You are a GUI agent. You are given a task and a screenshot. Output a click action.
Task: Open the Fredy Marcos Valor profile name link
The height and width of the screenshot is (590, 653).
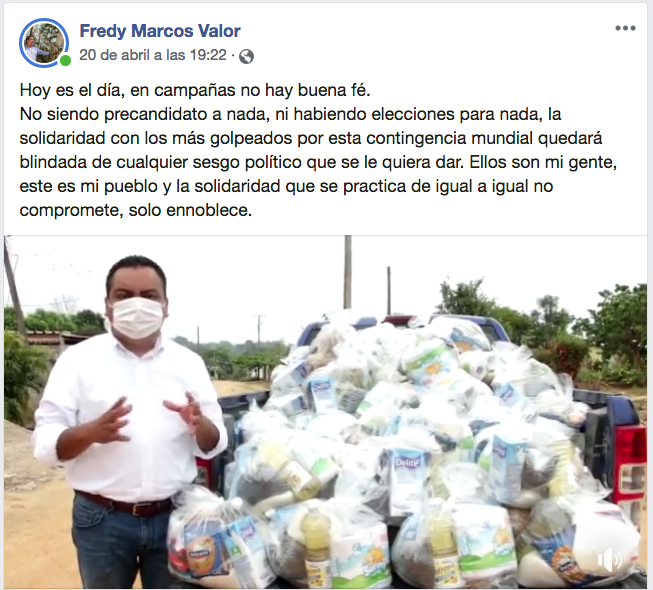(160, 31)
